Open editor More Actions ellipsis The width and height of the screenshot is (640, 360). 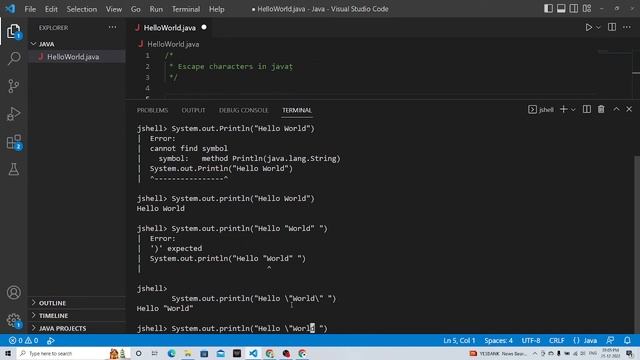pyautogui.click(x=627, y=27)
